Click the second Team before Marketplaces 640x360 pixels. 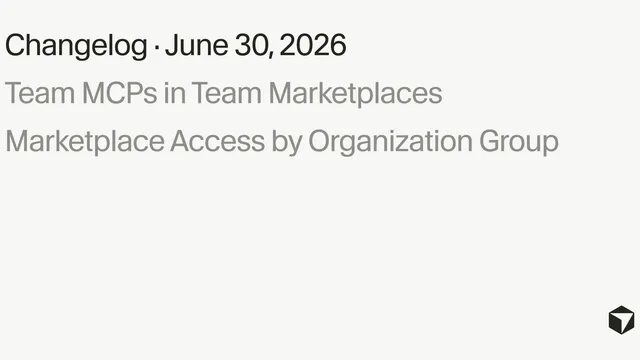(x=227, y=93)
